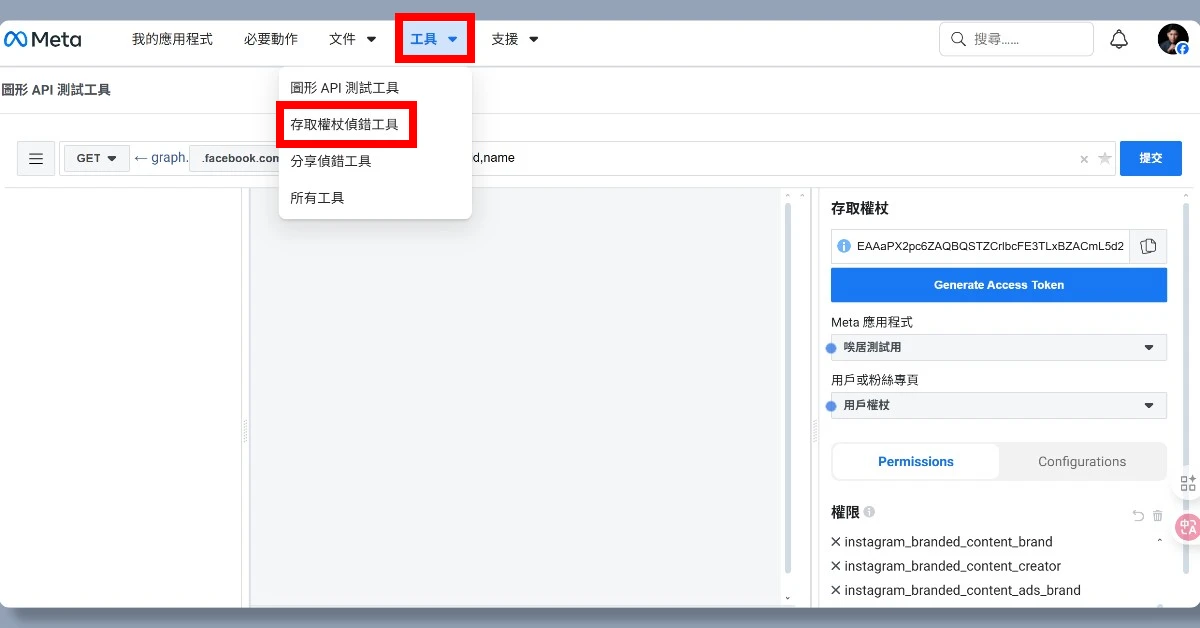The image size is (1200, 628).
Task: Go to 我的應用程式
Action: tap(173, 39)
